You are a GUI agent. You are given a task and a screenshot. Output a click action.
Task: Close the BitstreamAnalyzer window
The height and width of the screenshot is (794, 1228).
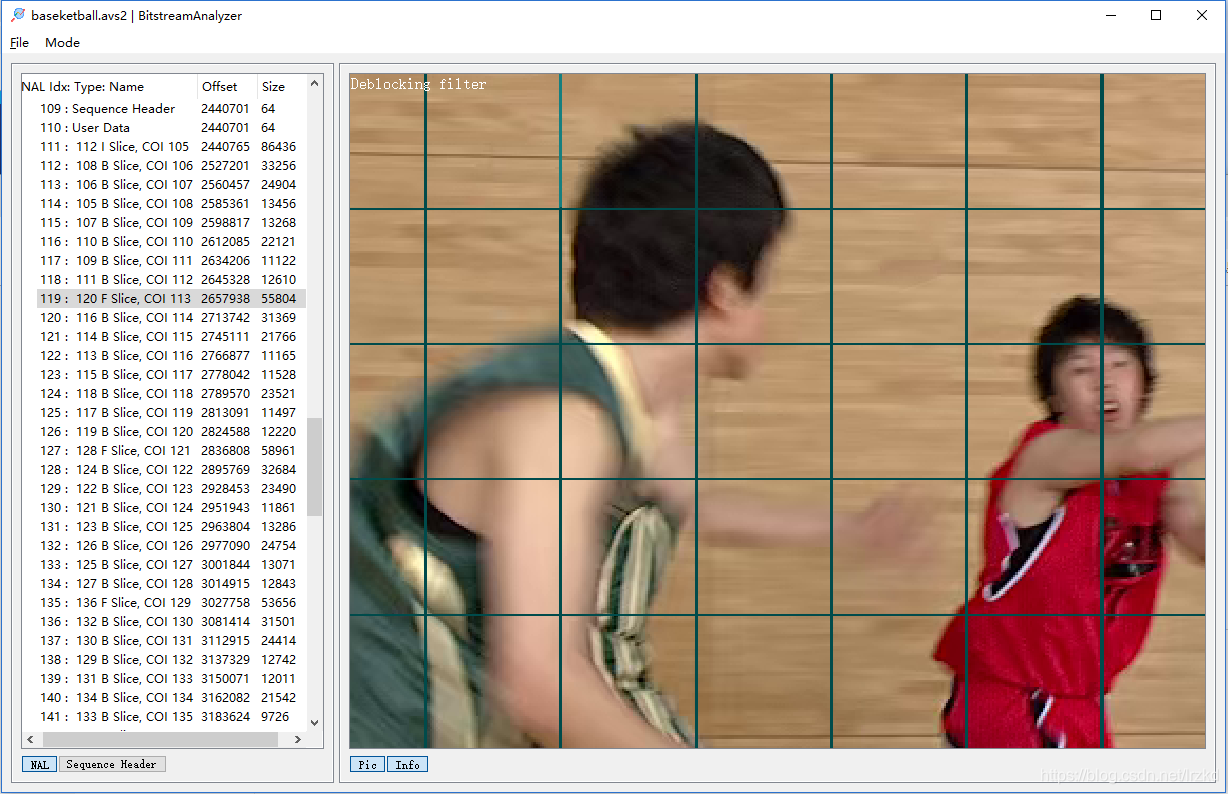[1202, 15]
